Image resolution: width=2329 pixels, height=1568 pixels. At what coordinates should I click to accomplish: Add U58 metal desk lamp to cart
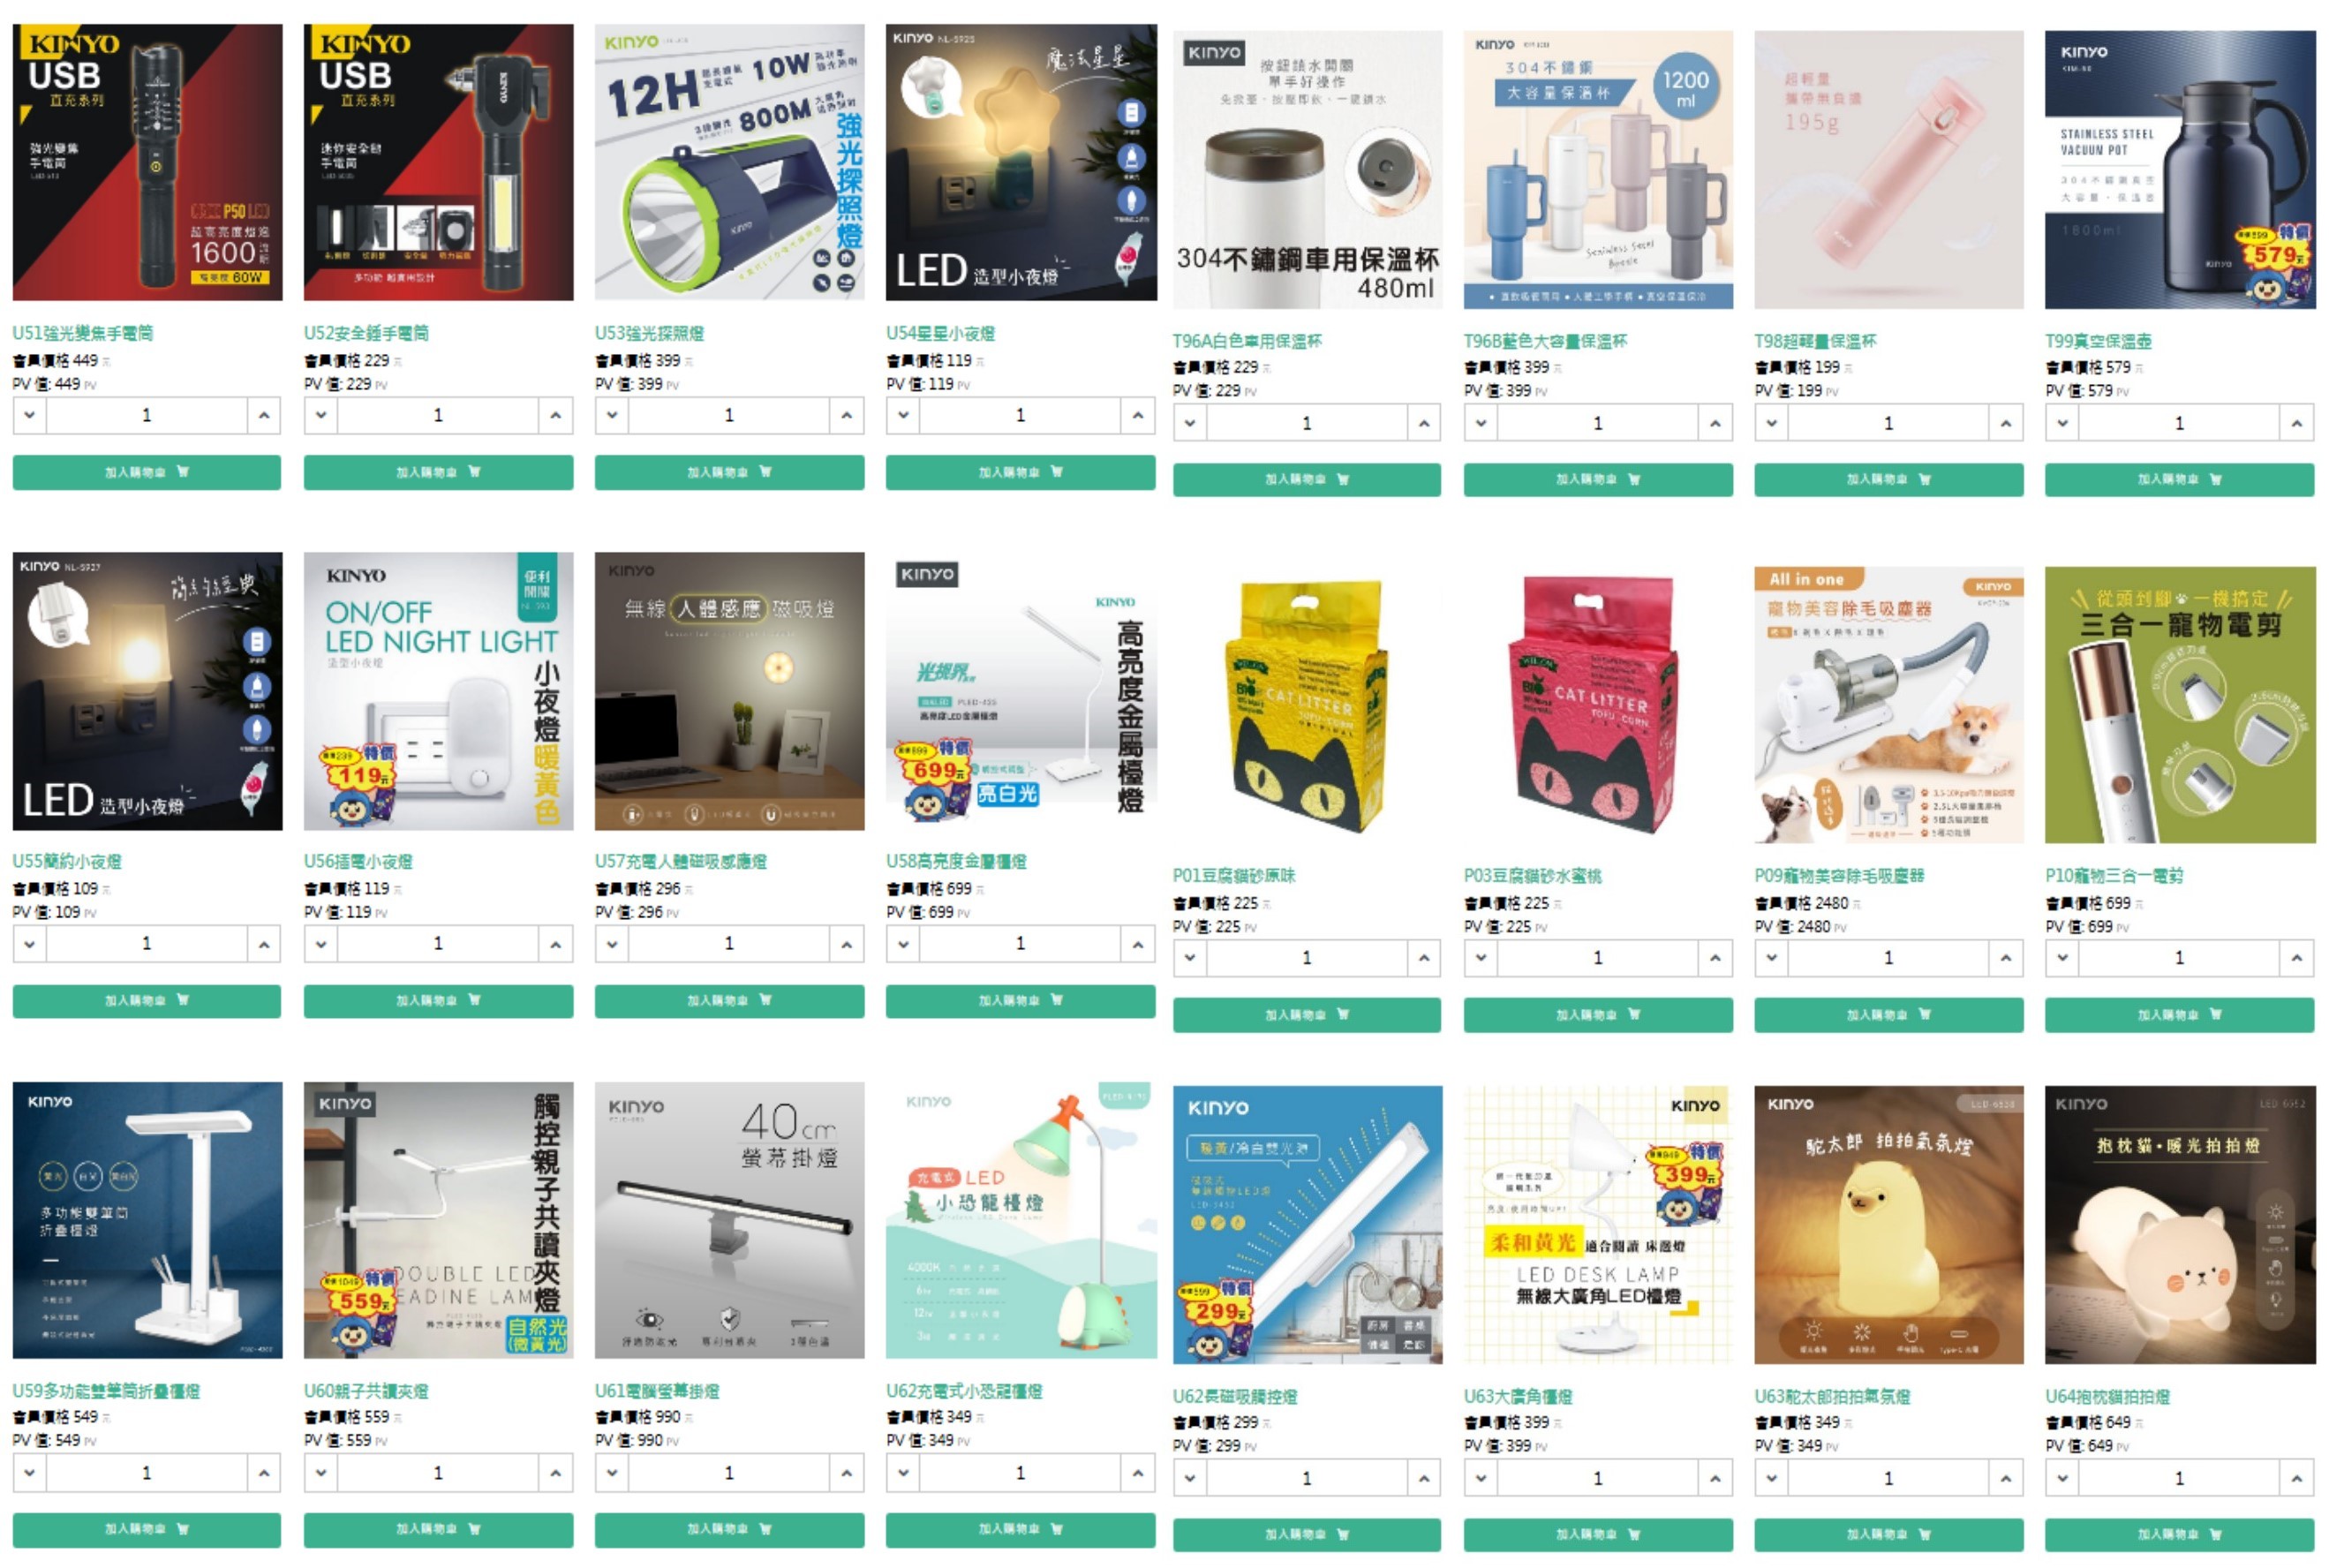tap(1020, 1001)
